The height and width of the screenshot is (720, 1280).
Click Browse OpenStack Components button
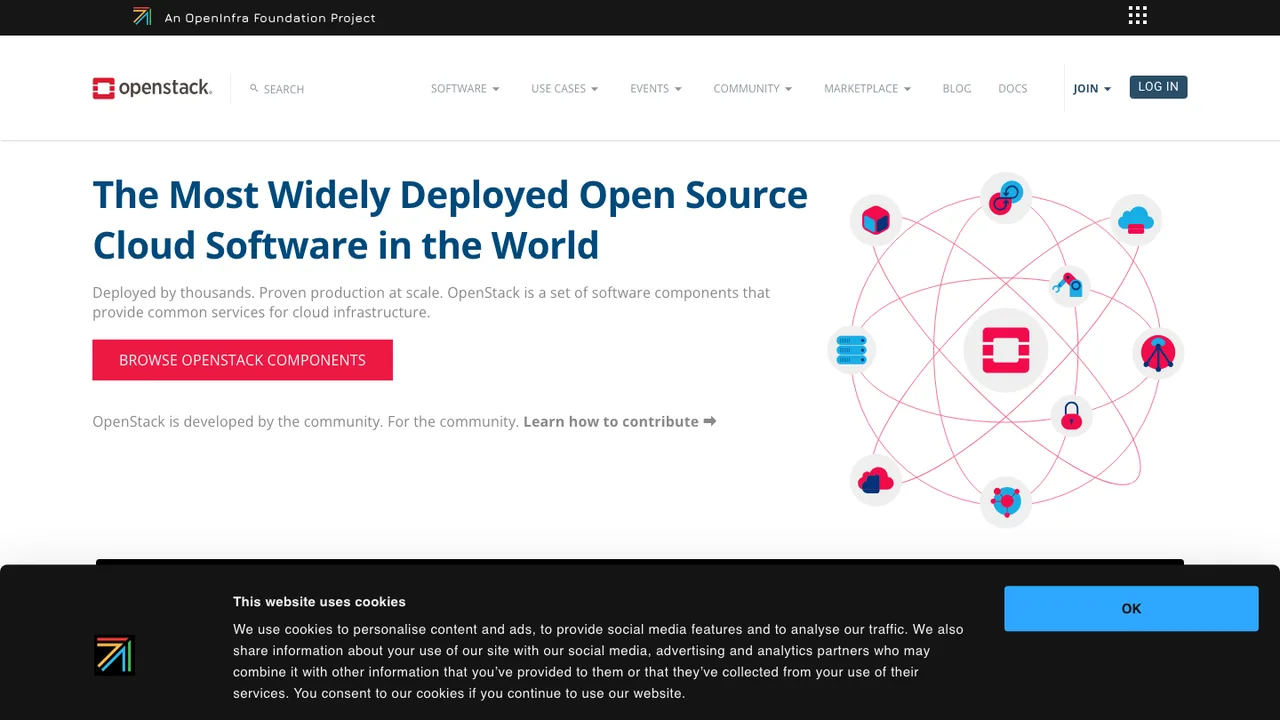coord(242,360)
